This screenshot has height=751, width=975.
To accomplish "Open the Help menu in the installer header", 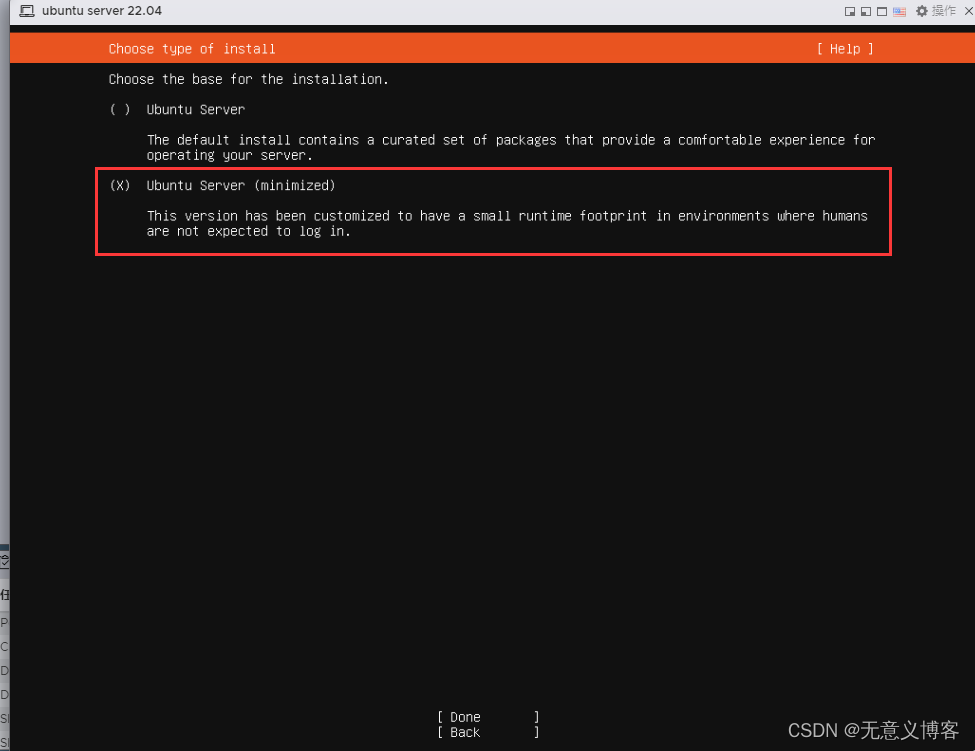I will pyautogui.click(x=845, y=49).
